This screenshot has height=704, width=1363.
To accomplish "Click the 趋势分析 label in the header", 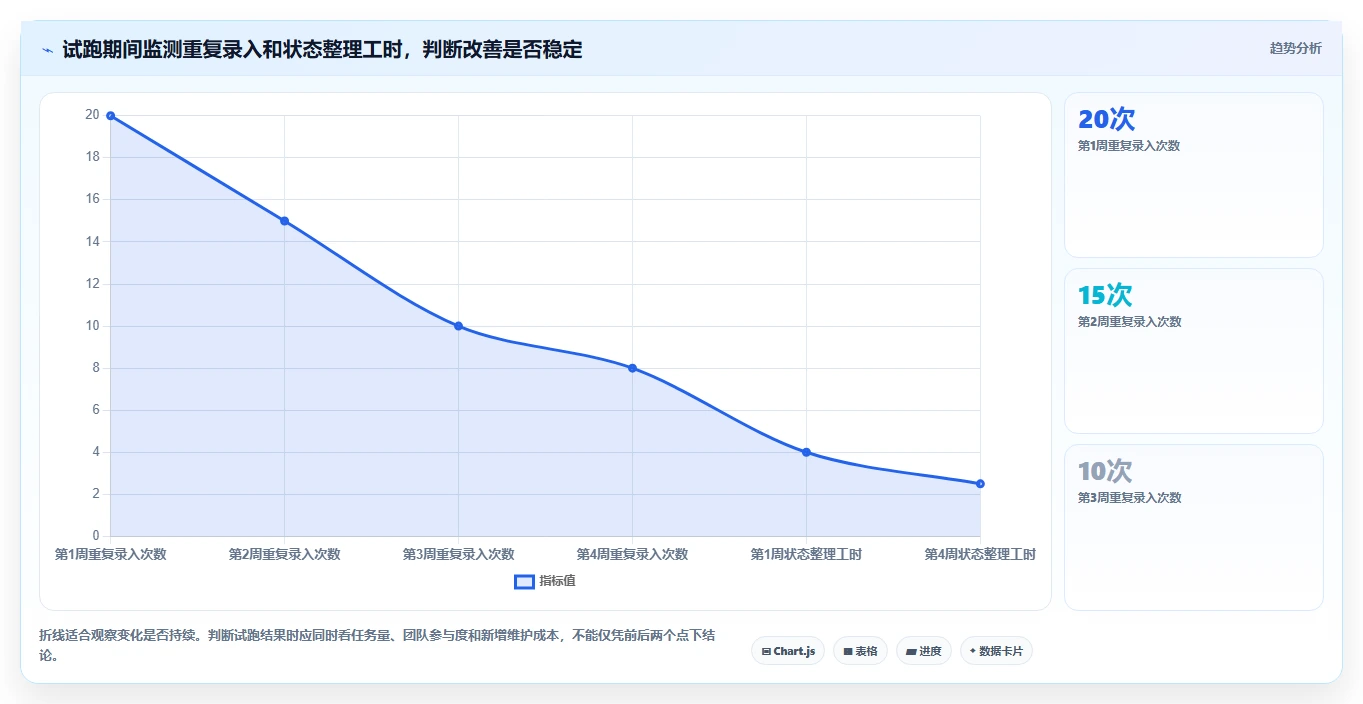I will pyautogui.click(x=1295, y=48).
